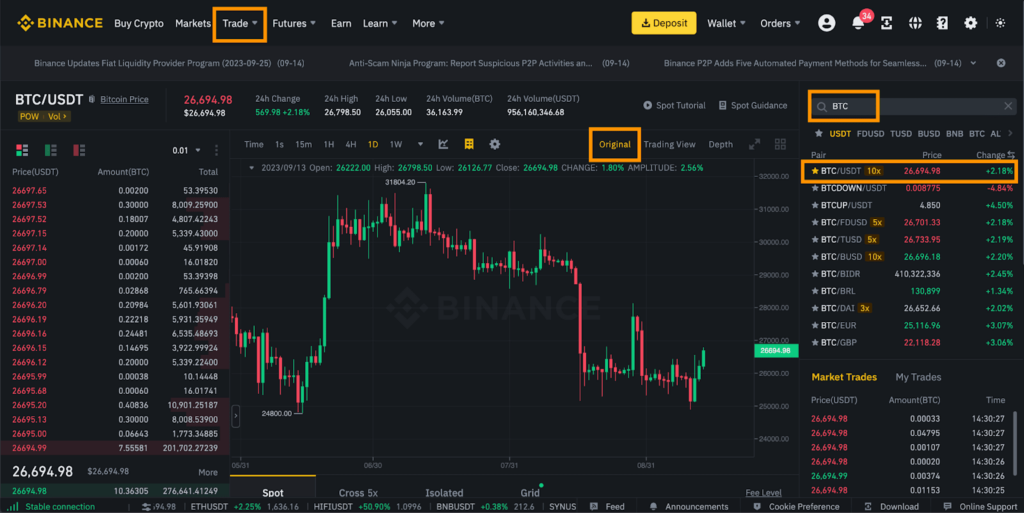Select the 1D interval

tap(373, 144)
